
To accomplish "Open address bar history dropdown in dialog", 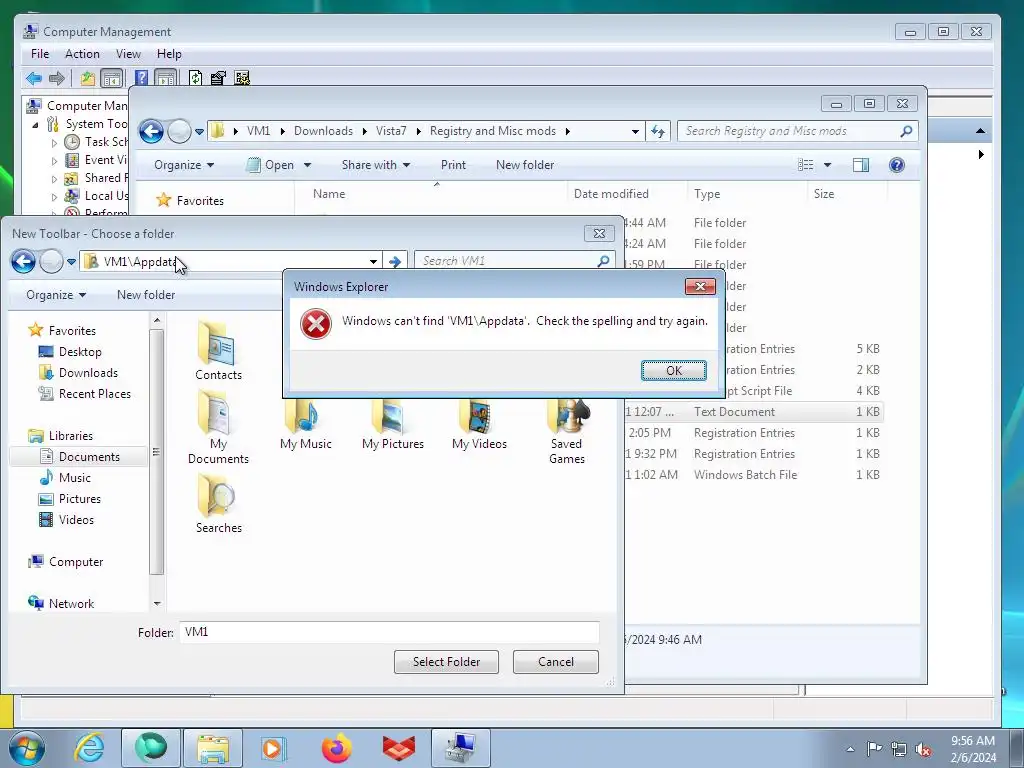I will tap(373, 261).
